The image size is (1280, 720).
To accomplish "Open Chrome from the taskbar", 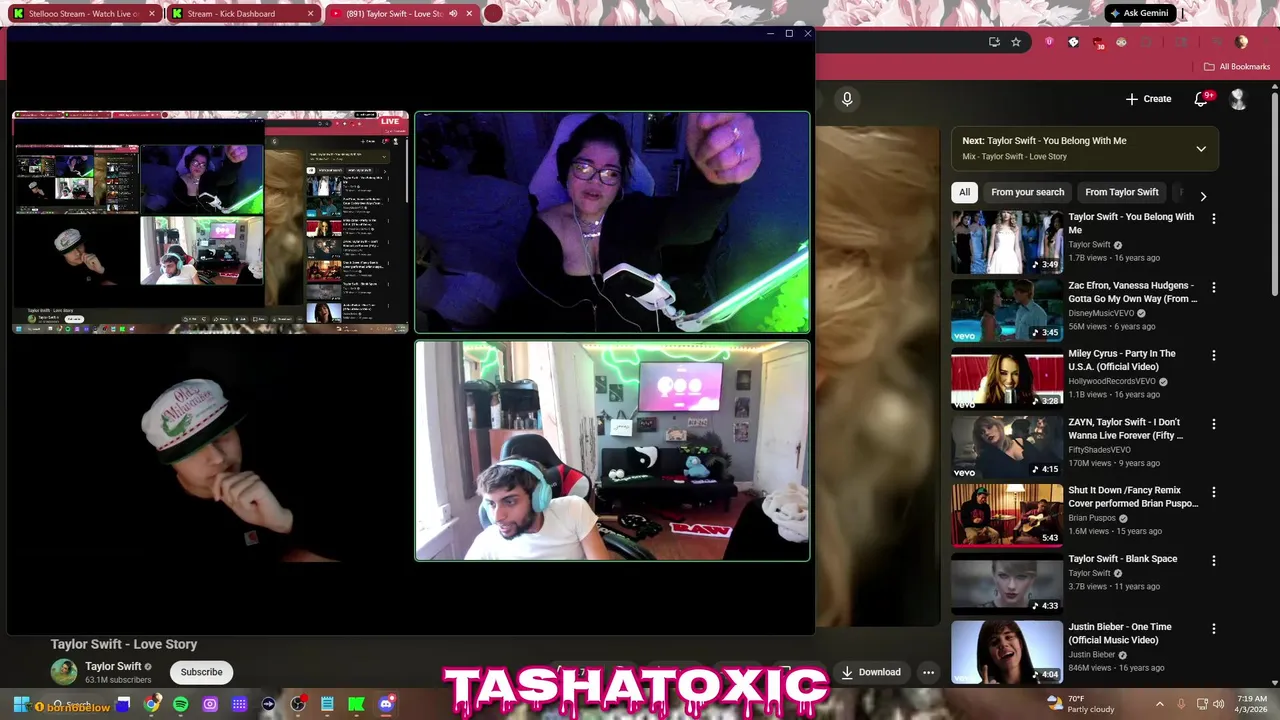I will [x=152, y=704].
